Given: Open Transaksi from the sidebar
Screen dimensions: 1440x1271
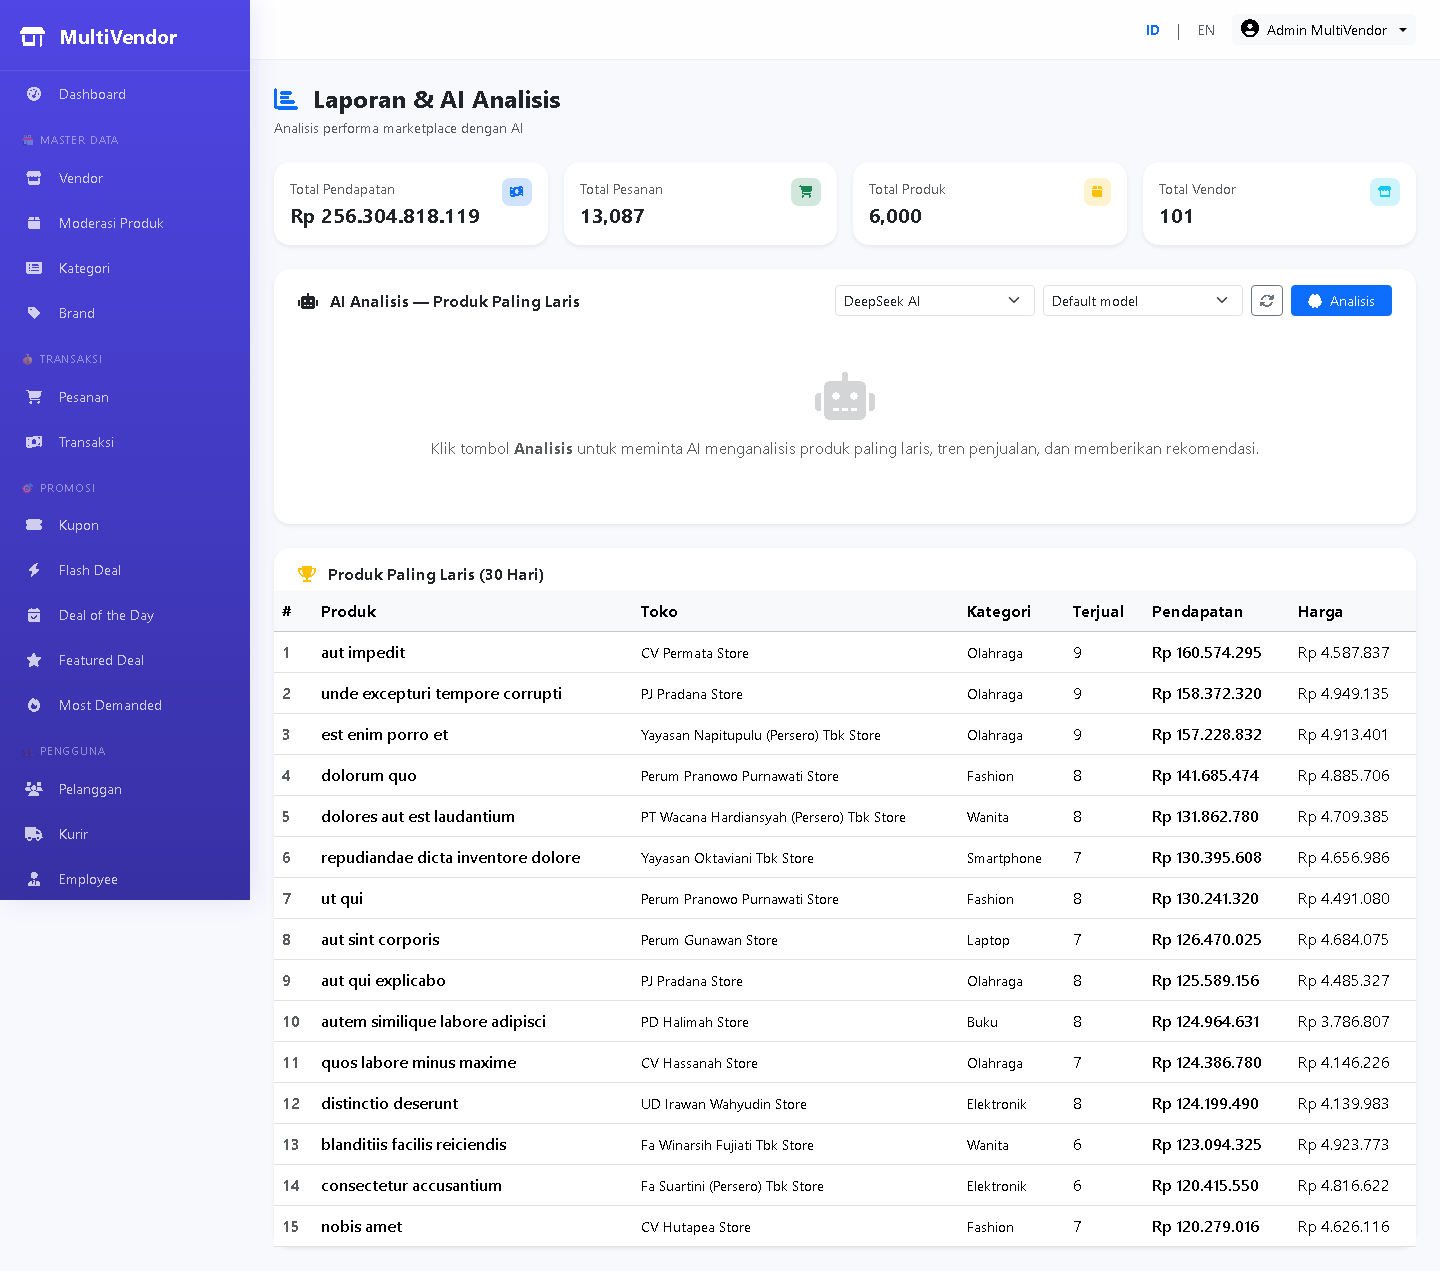Looking at the screenshot, I should click(125, 442).
